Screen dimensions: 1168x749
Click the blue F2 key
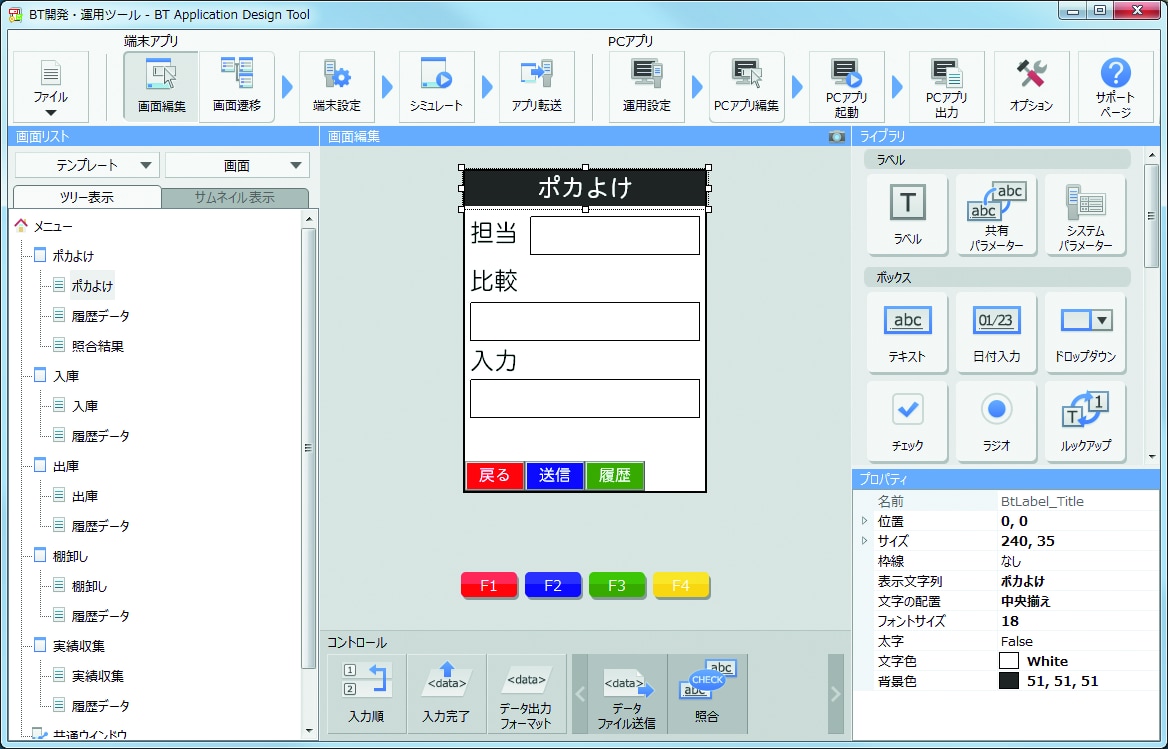pyautogui.click(x=553, y=585)
